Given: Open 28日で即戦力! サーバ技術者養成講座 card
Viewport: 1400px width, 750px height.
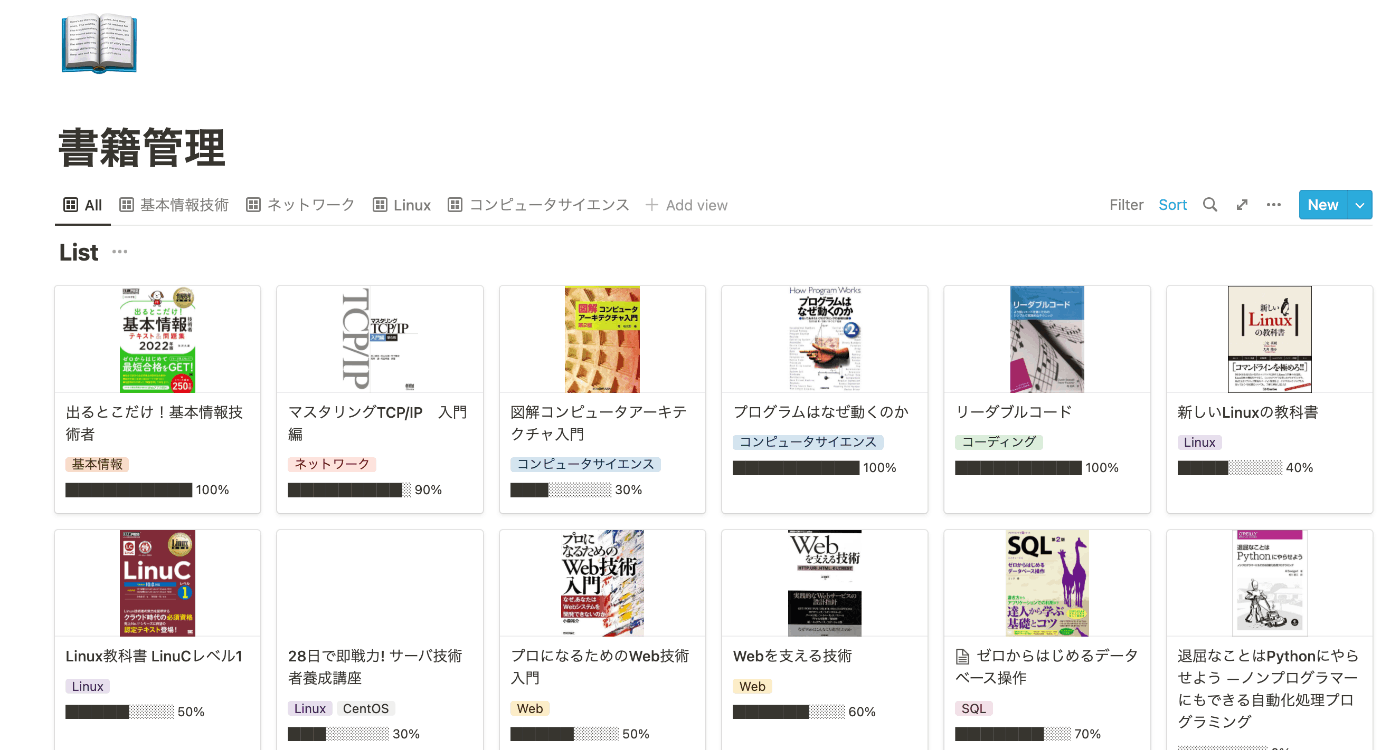Looking at the screenshot, I should [x=375, y=667].
